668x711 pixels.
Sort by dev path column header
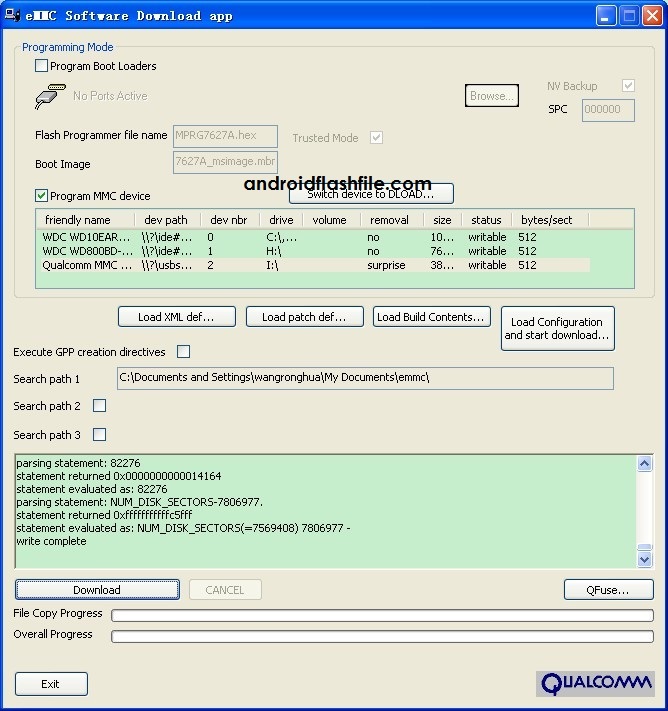tap(167, 220)
